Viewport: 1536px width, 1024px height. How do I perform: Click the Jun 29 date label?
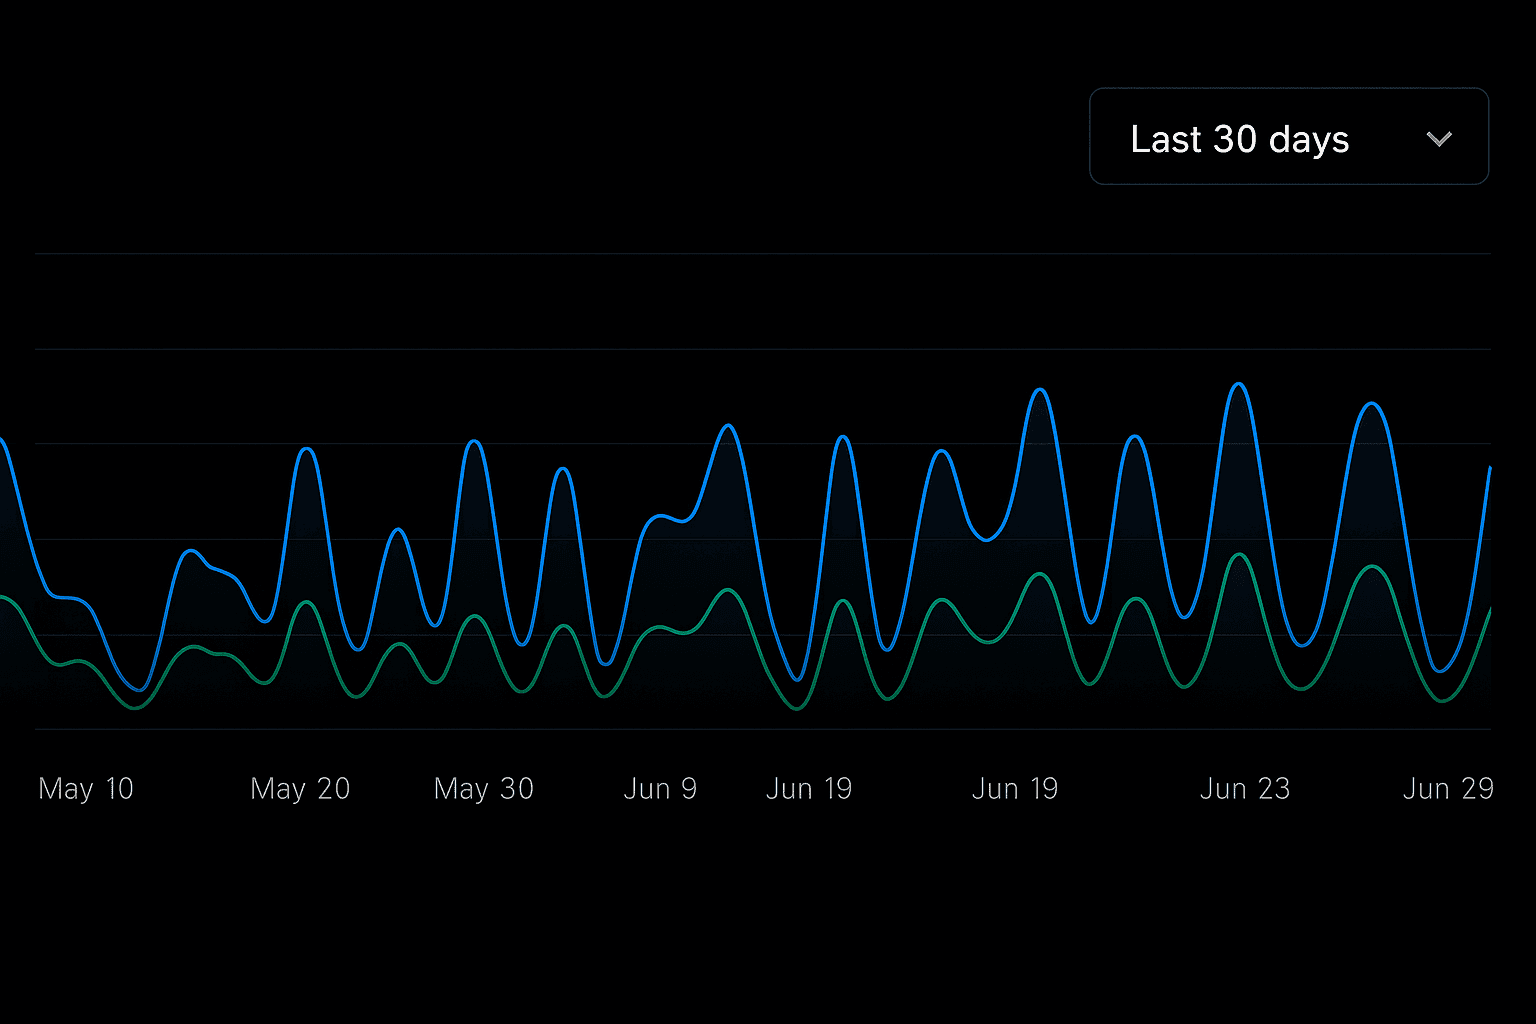point(1448,789)
